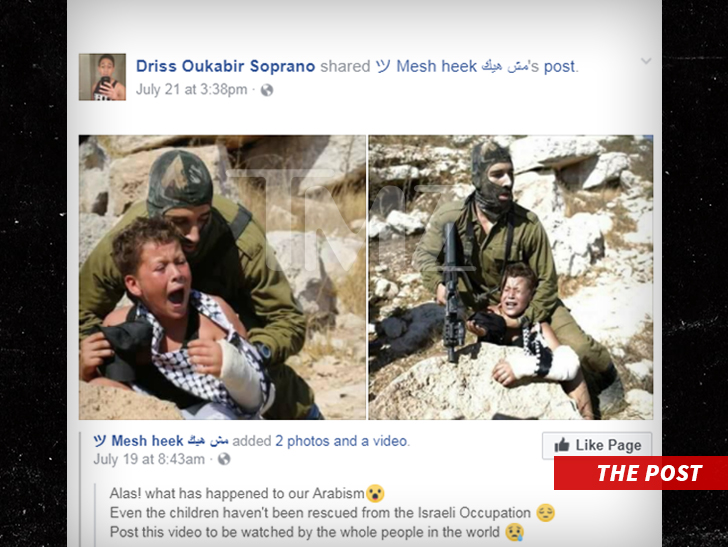Open Driss Oukabir Soprano profile name link
Image resolution: width=728 pixels, height=547 pixels.
click(x=226, y=66)
